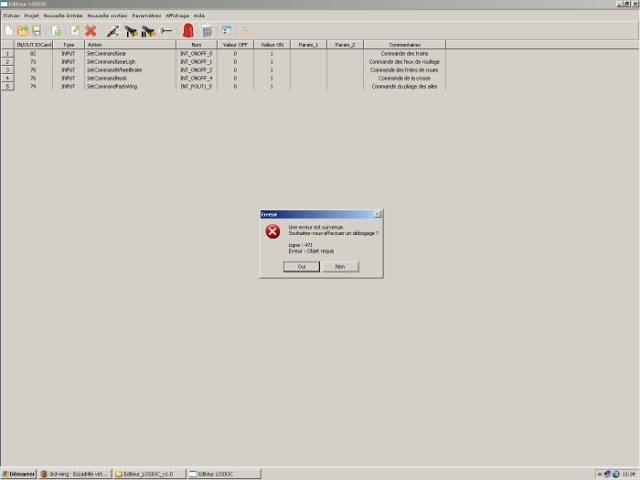
Task: Click the red X delete icon
Action: (91, 31)
